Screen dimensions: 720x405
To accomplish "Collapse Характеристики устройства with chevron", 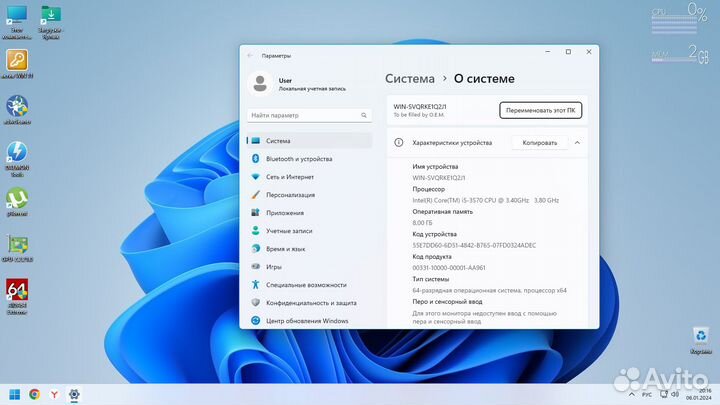I will (577, 143).
